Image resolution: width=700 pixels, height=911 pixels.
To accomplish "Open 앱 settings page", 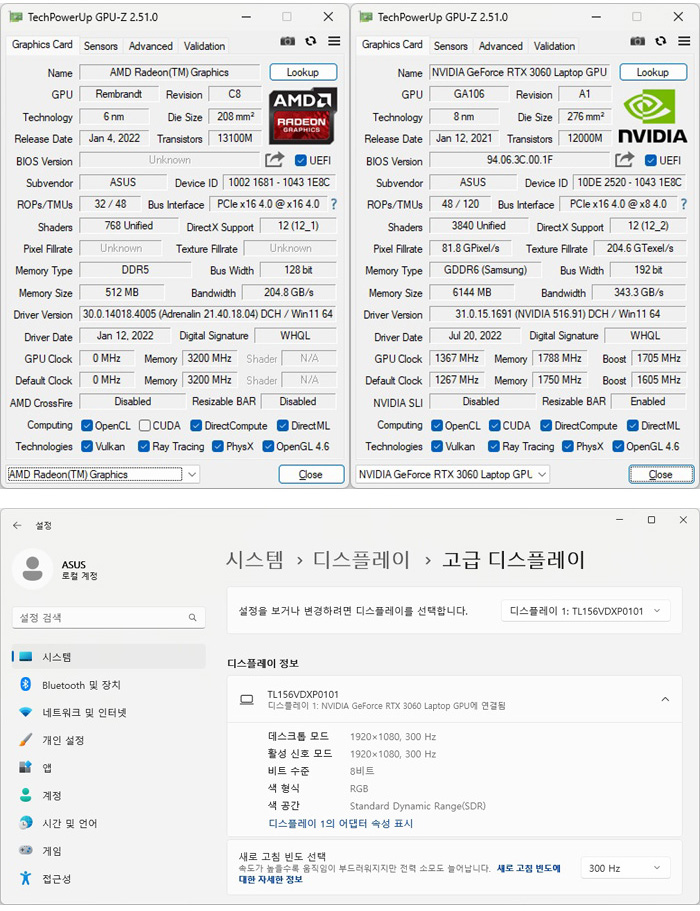I will pyautogui.click(x=109, y=767).
